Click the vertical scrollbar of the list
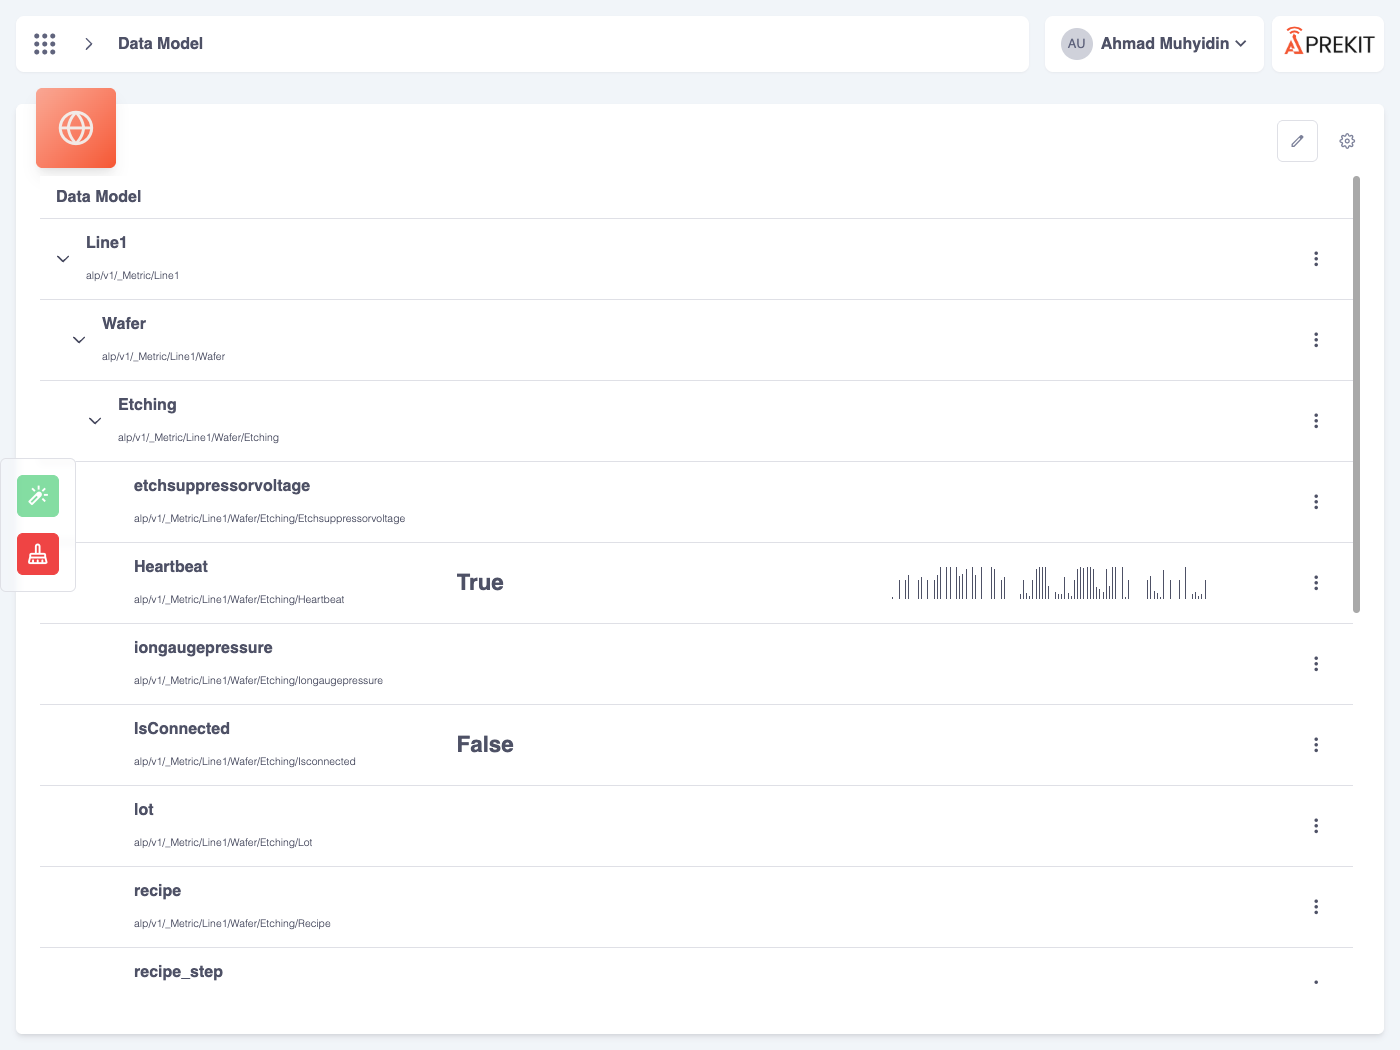Image resolution: width=1400 pixels, height=1050 pixels. [x=1356, y=394]
